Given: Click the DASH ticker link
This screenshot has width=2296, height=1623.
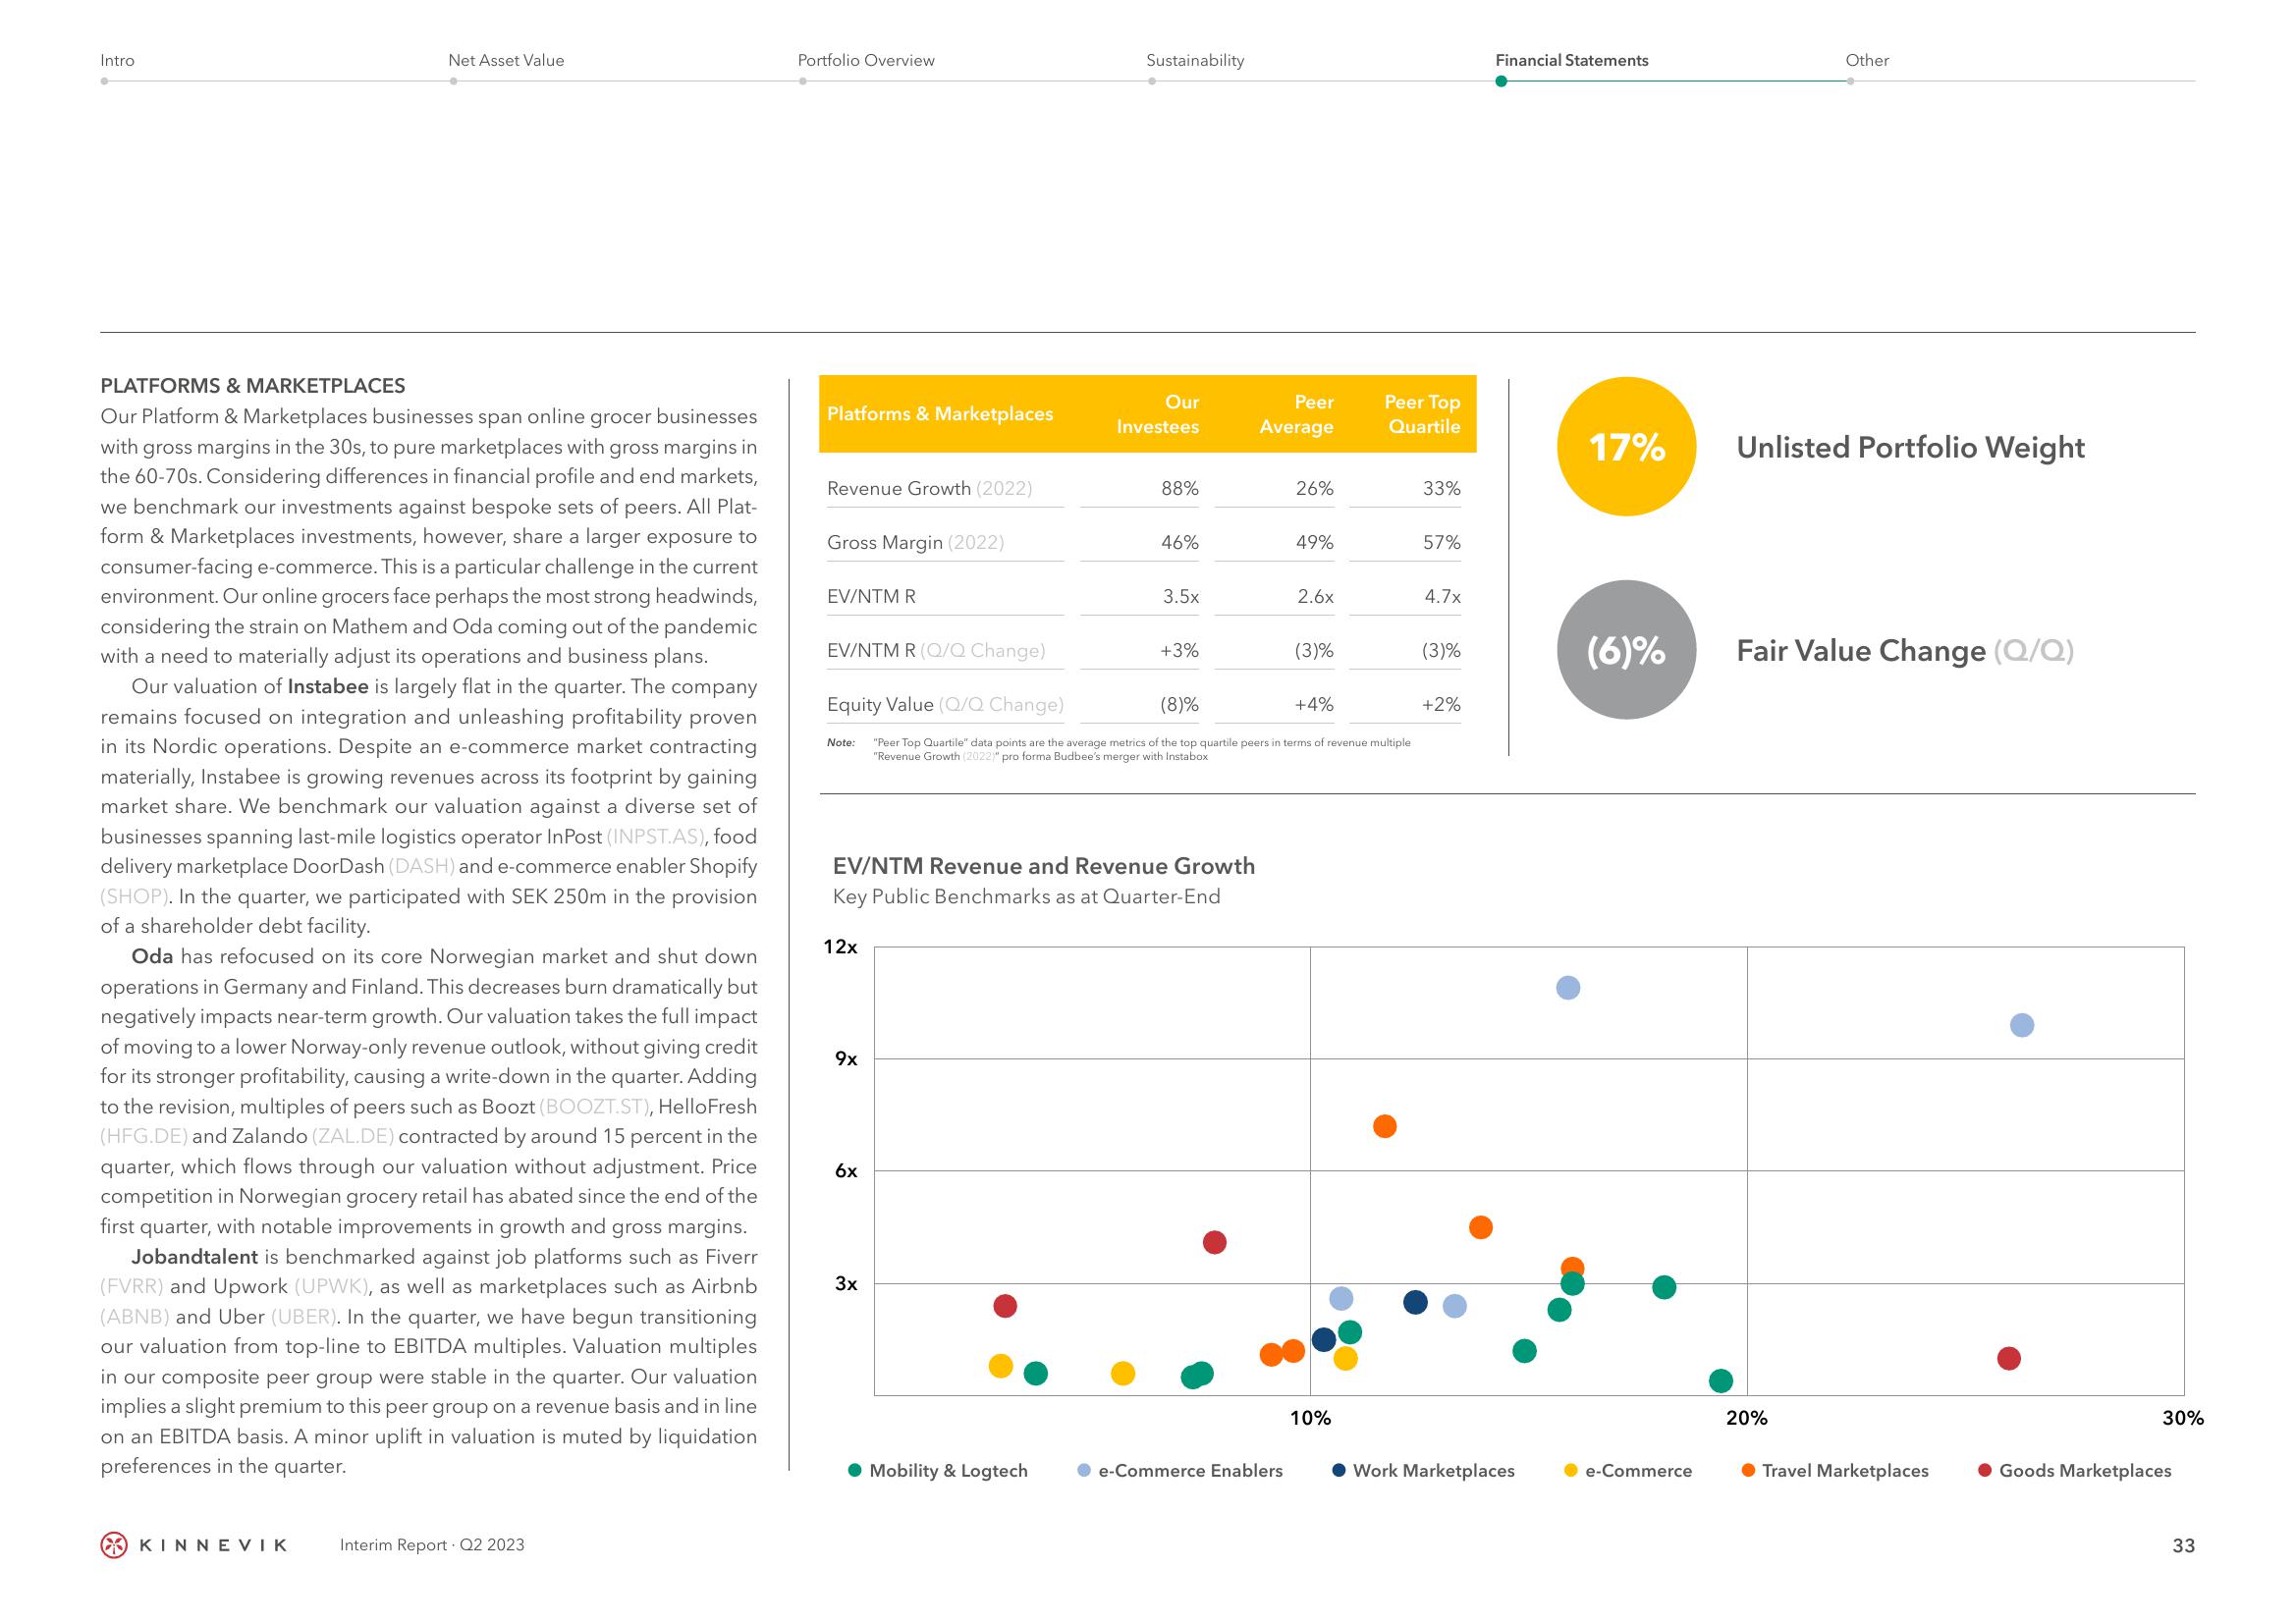Looking at the screenshot, I should tap(422, 866).
